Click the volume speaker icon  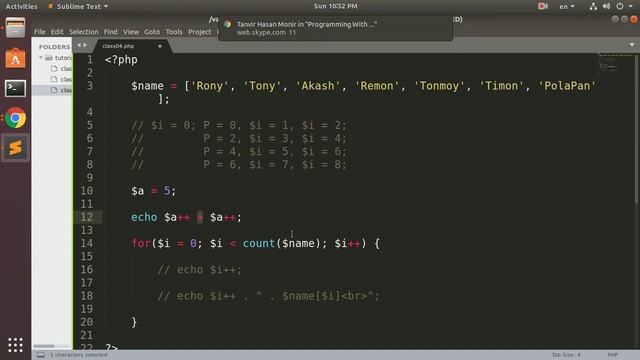pos(607,6)
